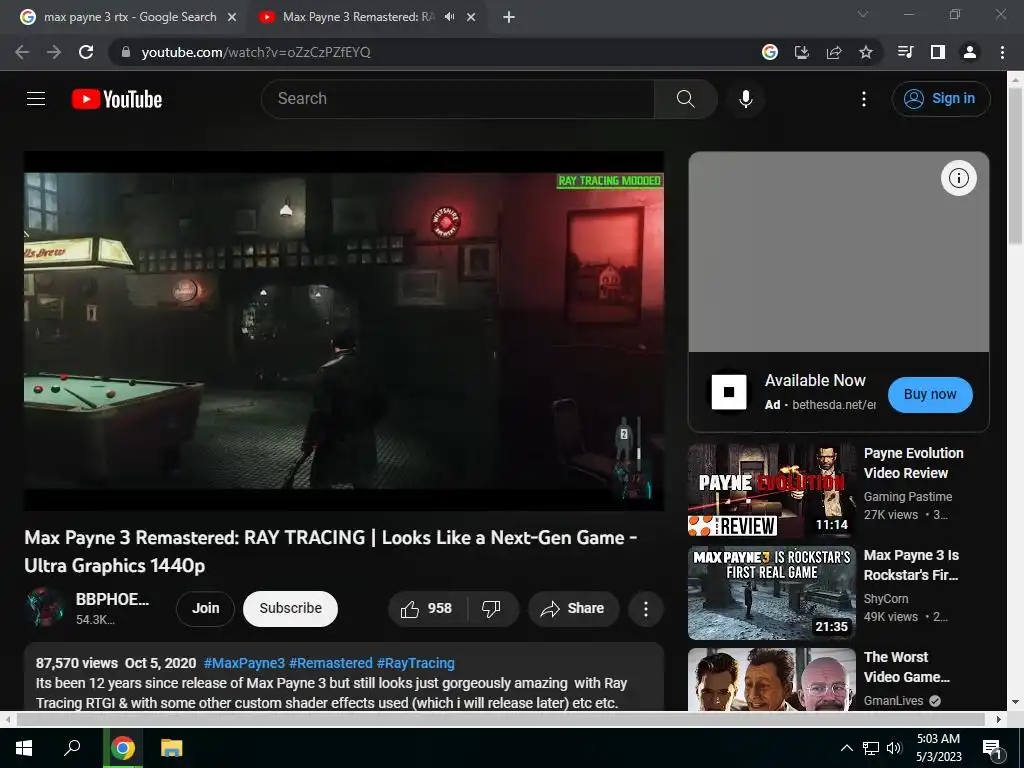Viewport: 1024px width, 768px height.
Task: Like the video with thumbs up
Action: [x=427, y=609]
